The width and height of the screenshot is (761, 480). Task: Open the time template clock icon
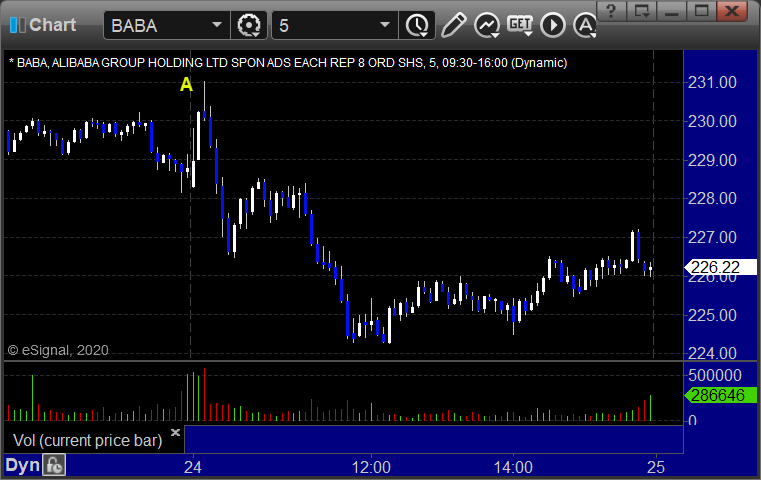click(x=417, y=25)
